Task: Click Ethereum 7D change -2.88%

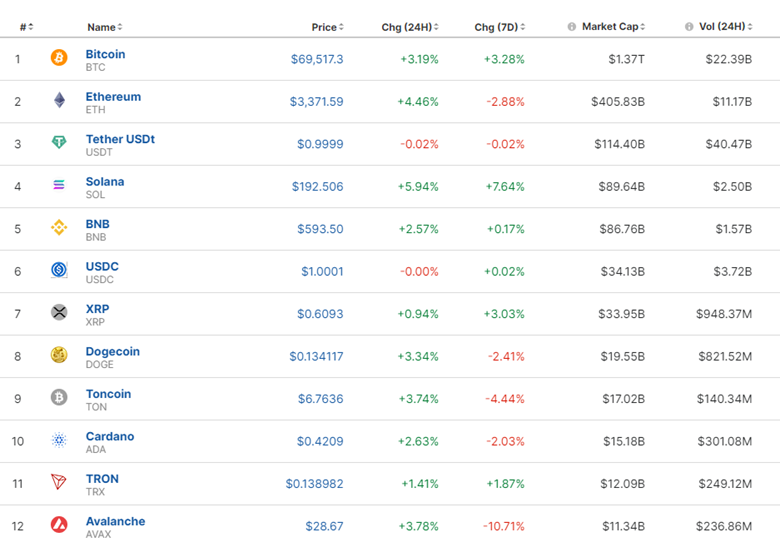Action: (x=505, y=101)
